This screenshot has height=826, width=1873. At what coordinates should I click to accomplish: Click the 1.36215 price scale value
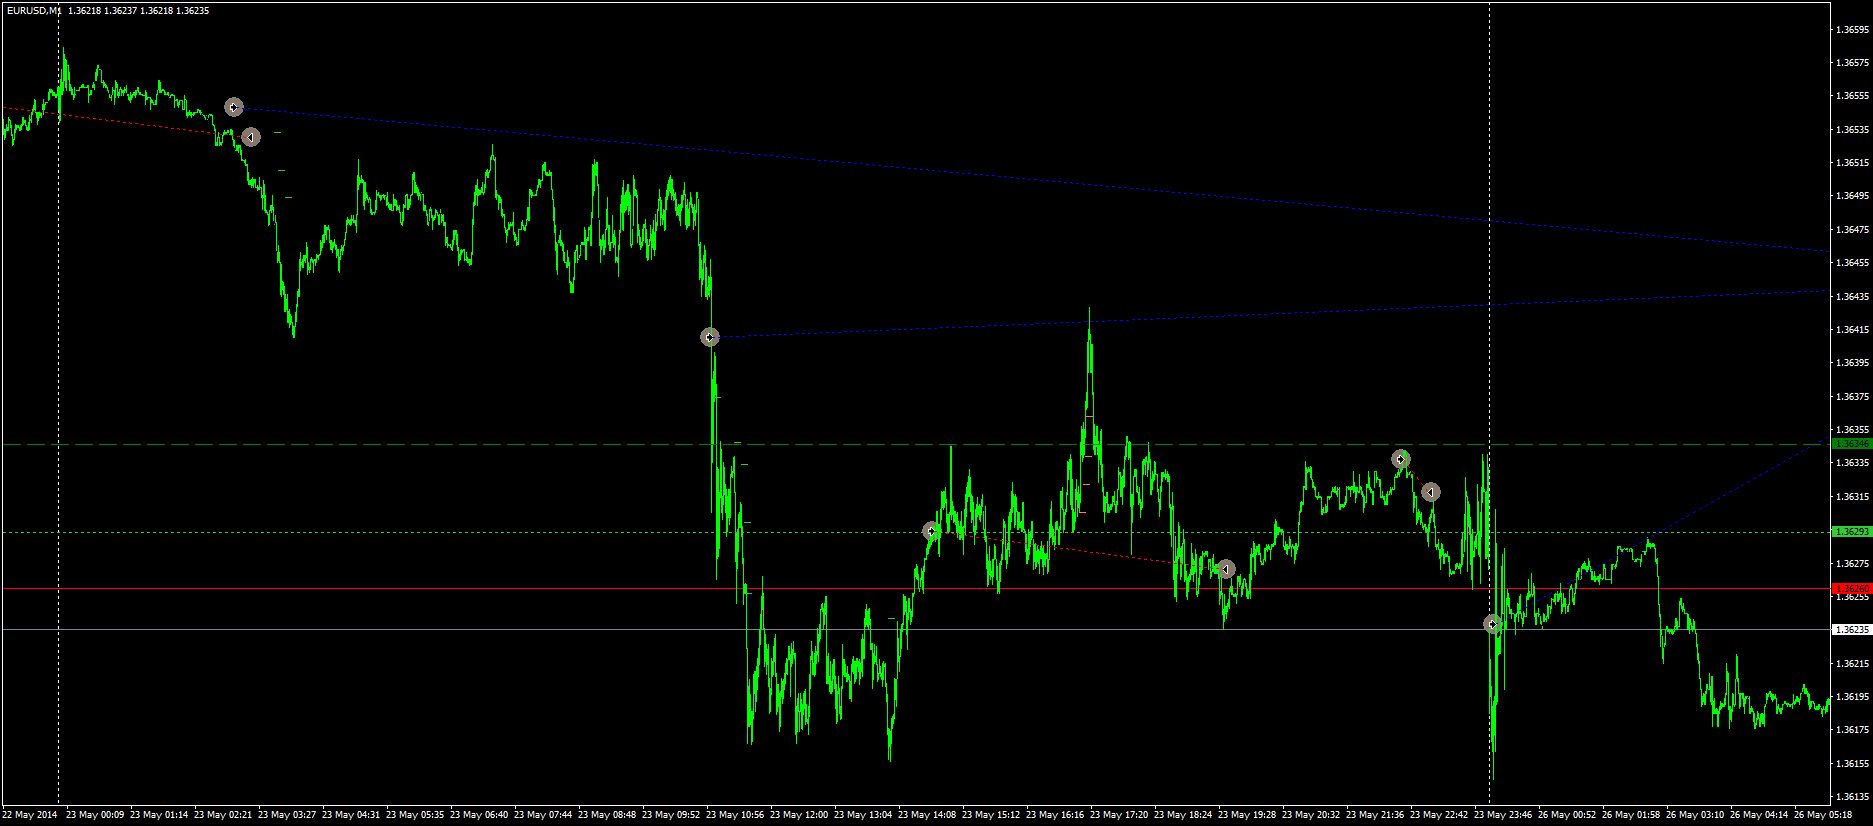(x=1852, y=663)
